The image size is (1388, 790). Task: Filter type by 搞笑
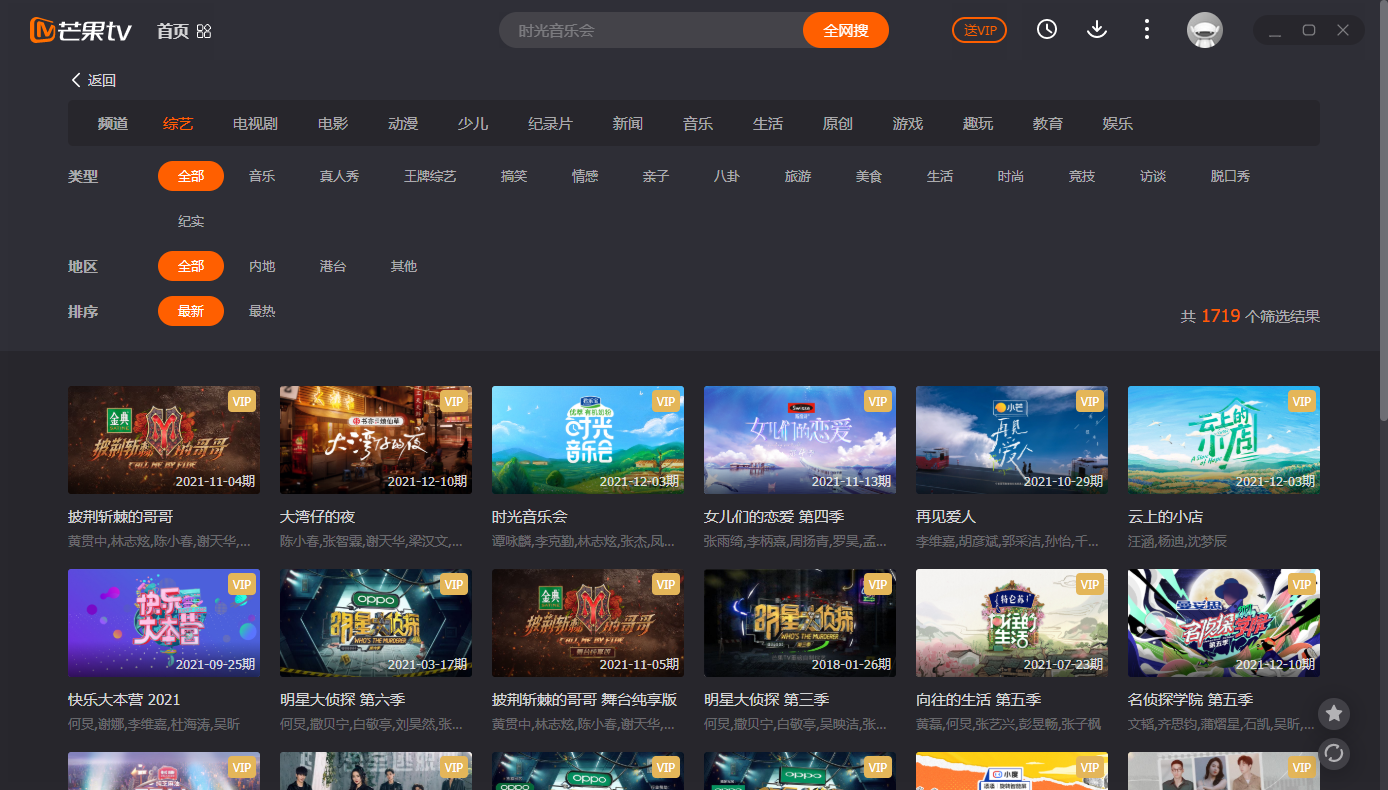tap(514, 176)
